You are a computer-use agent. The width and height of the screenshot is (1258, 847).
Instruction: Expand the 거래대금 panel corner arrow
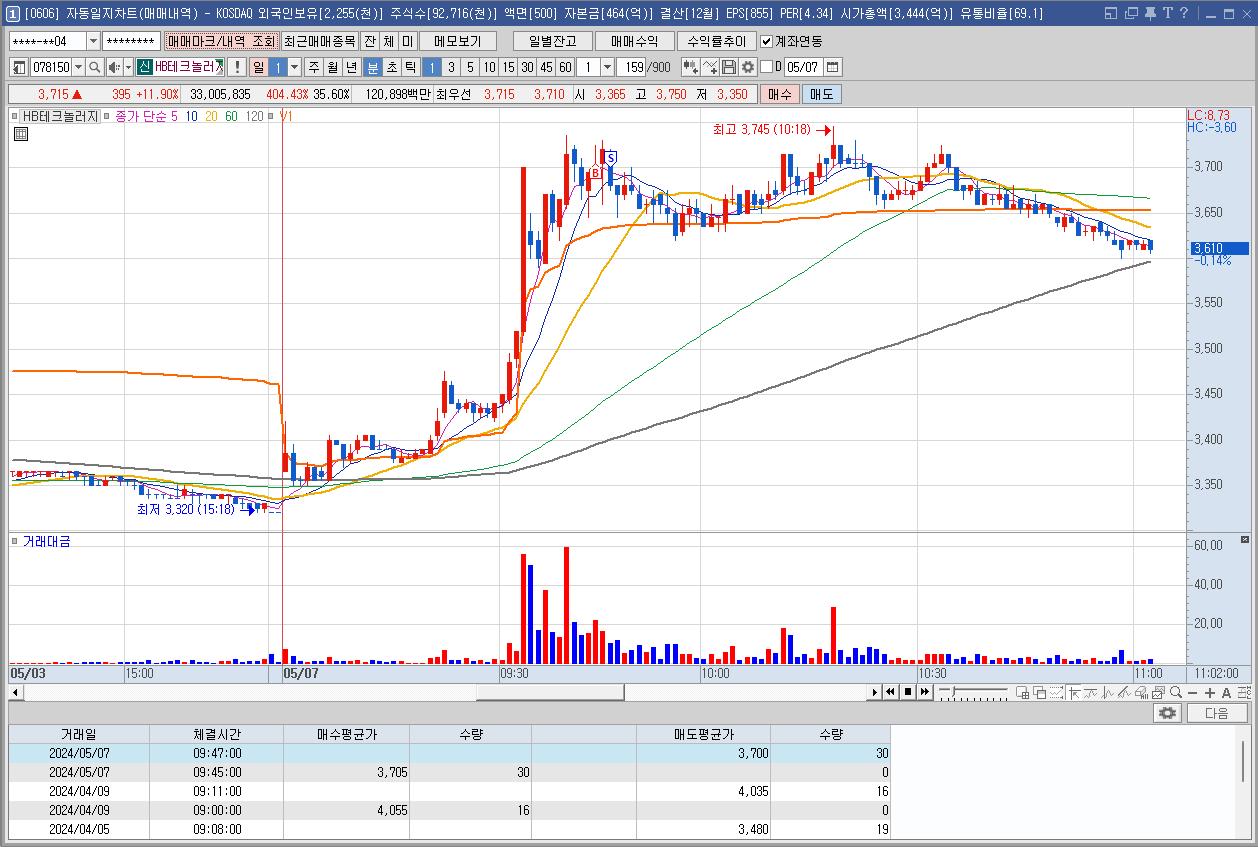tap(1244, 540)
